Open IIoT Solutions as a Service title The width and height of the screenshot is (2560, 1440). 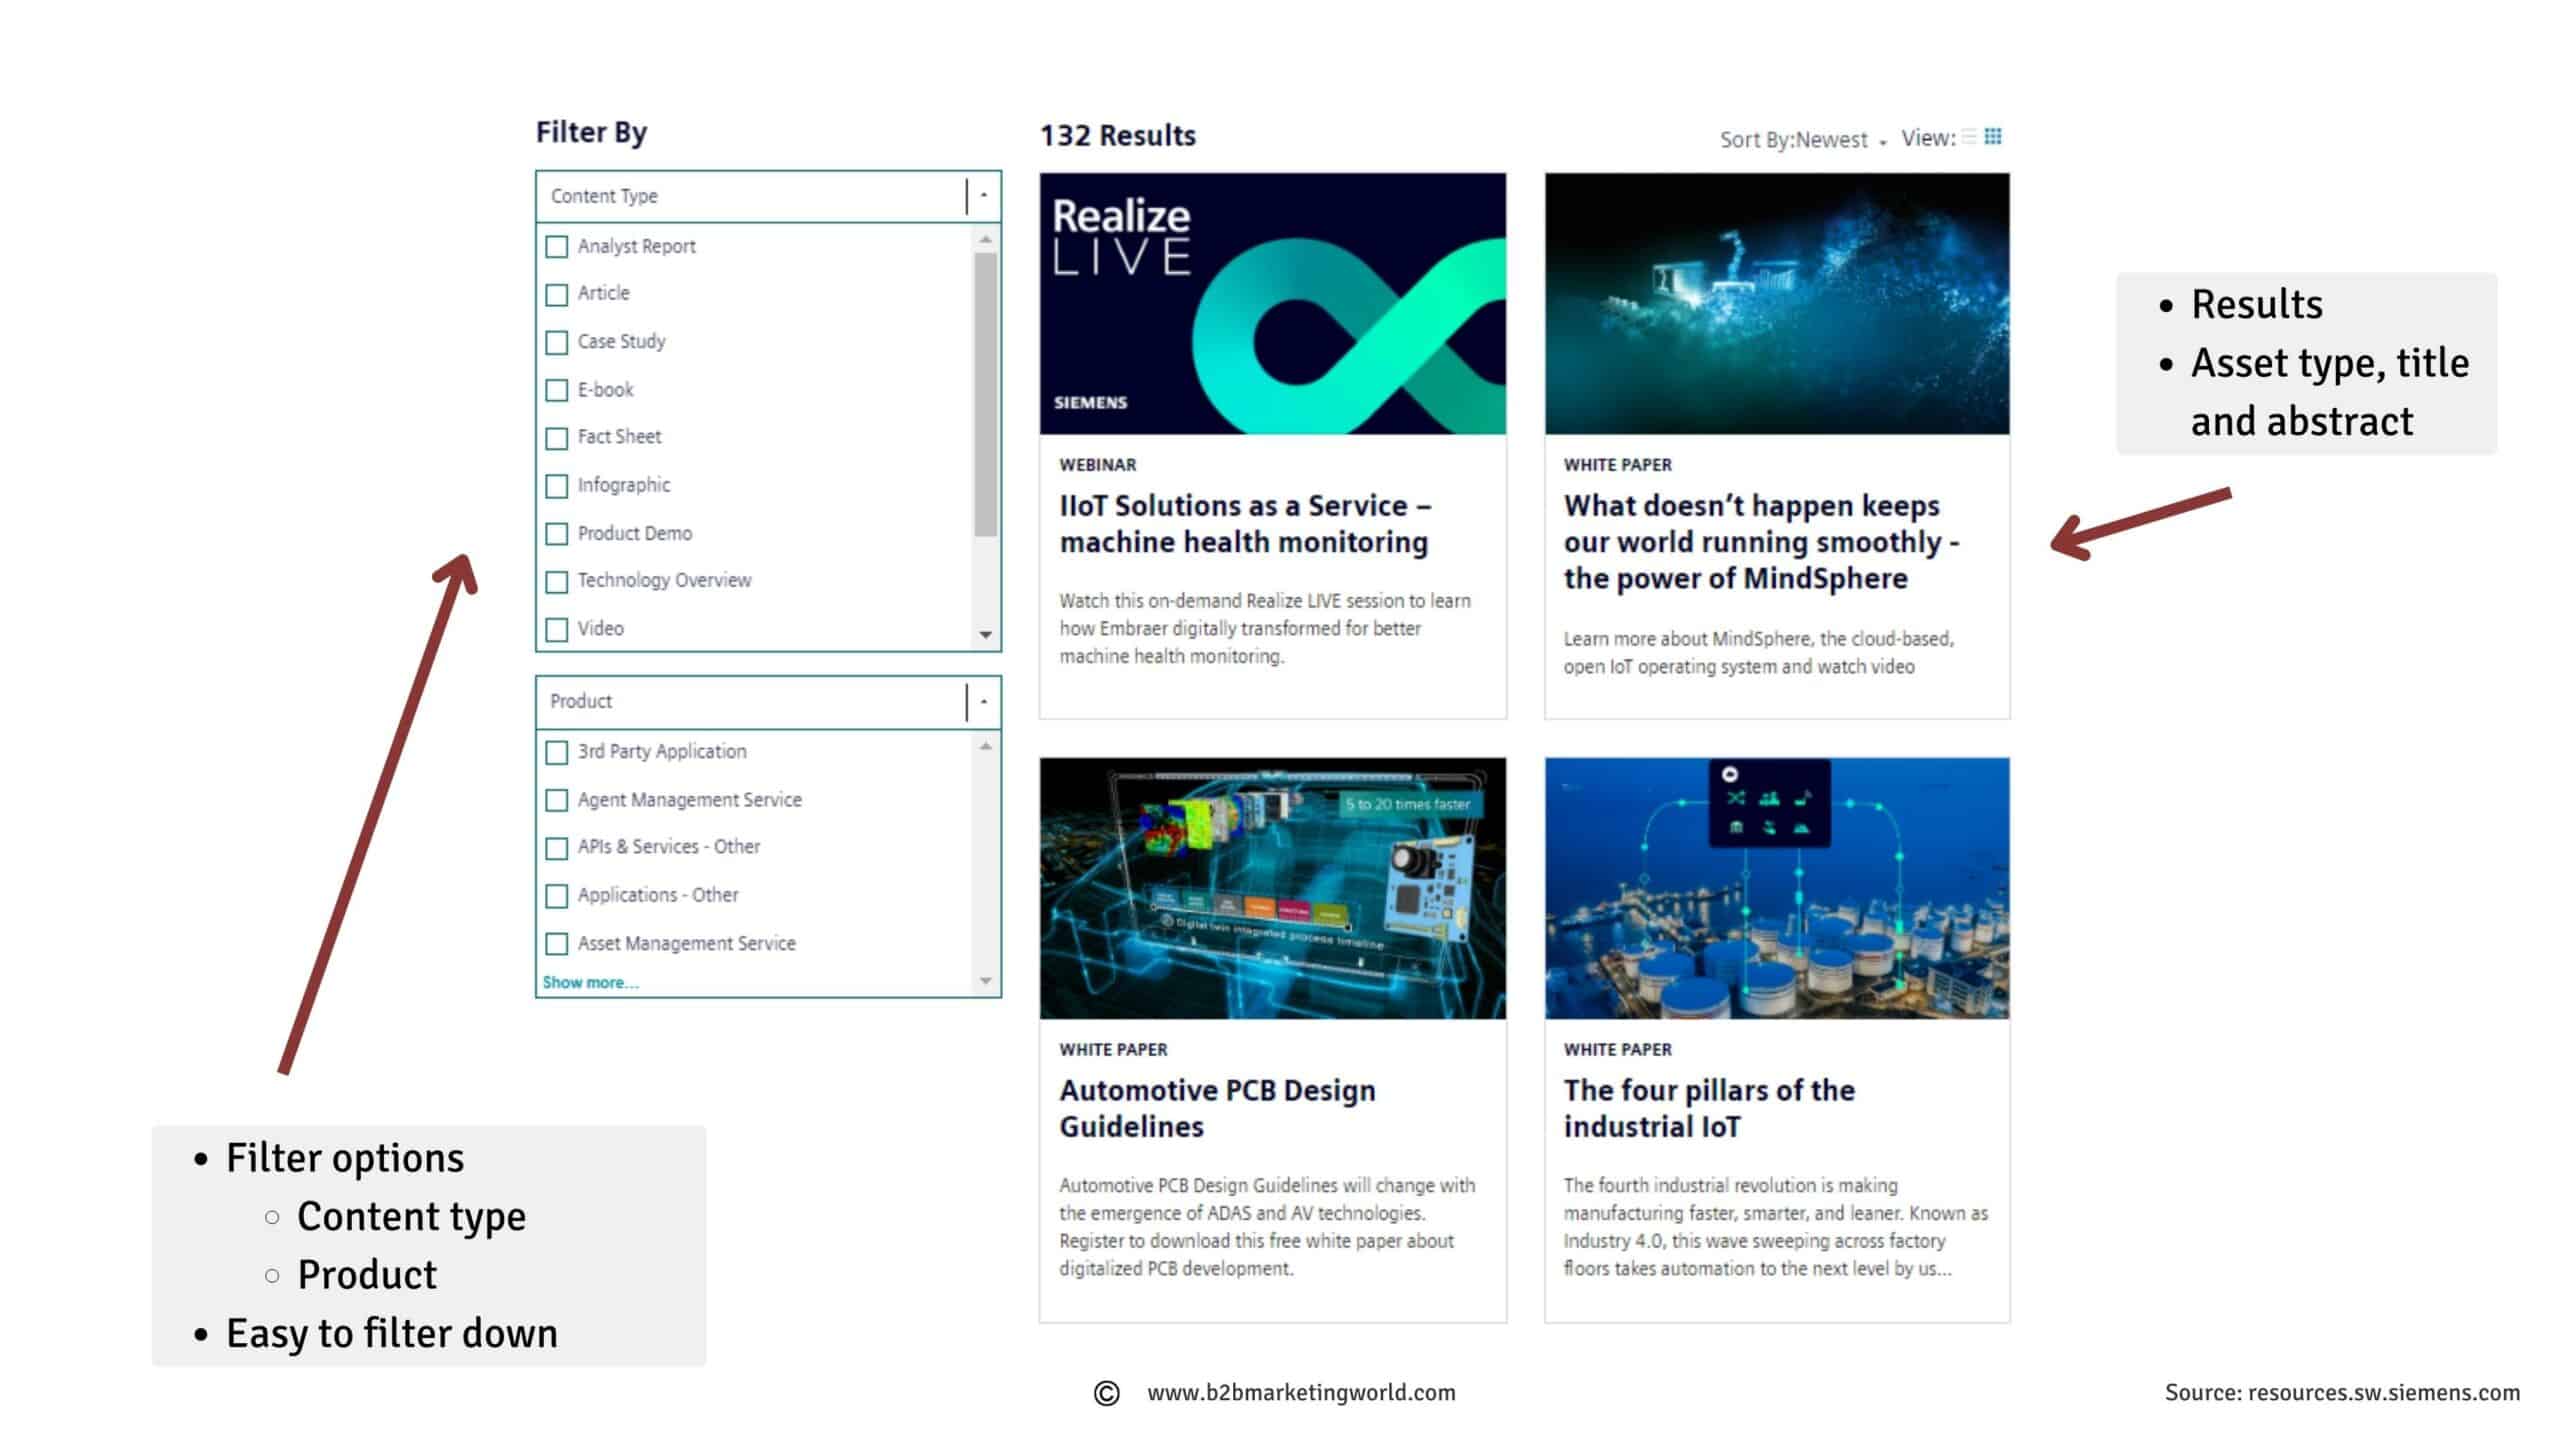pyautogui.click(x=1245, y=524)
